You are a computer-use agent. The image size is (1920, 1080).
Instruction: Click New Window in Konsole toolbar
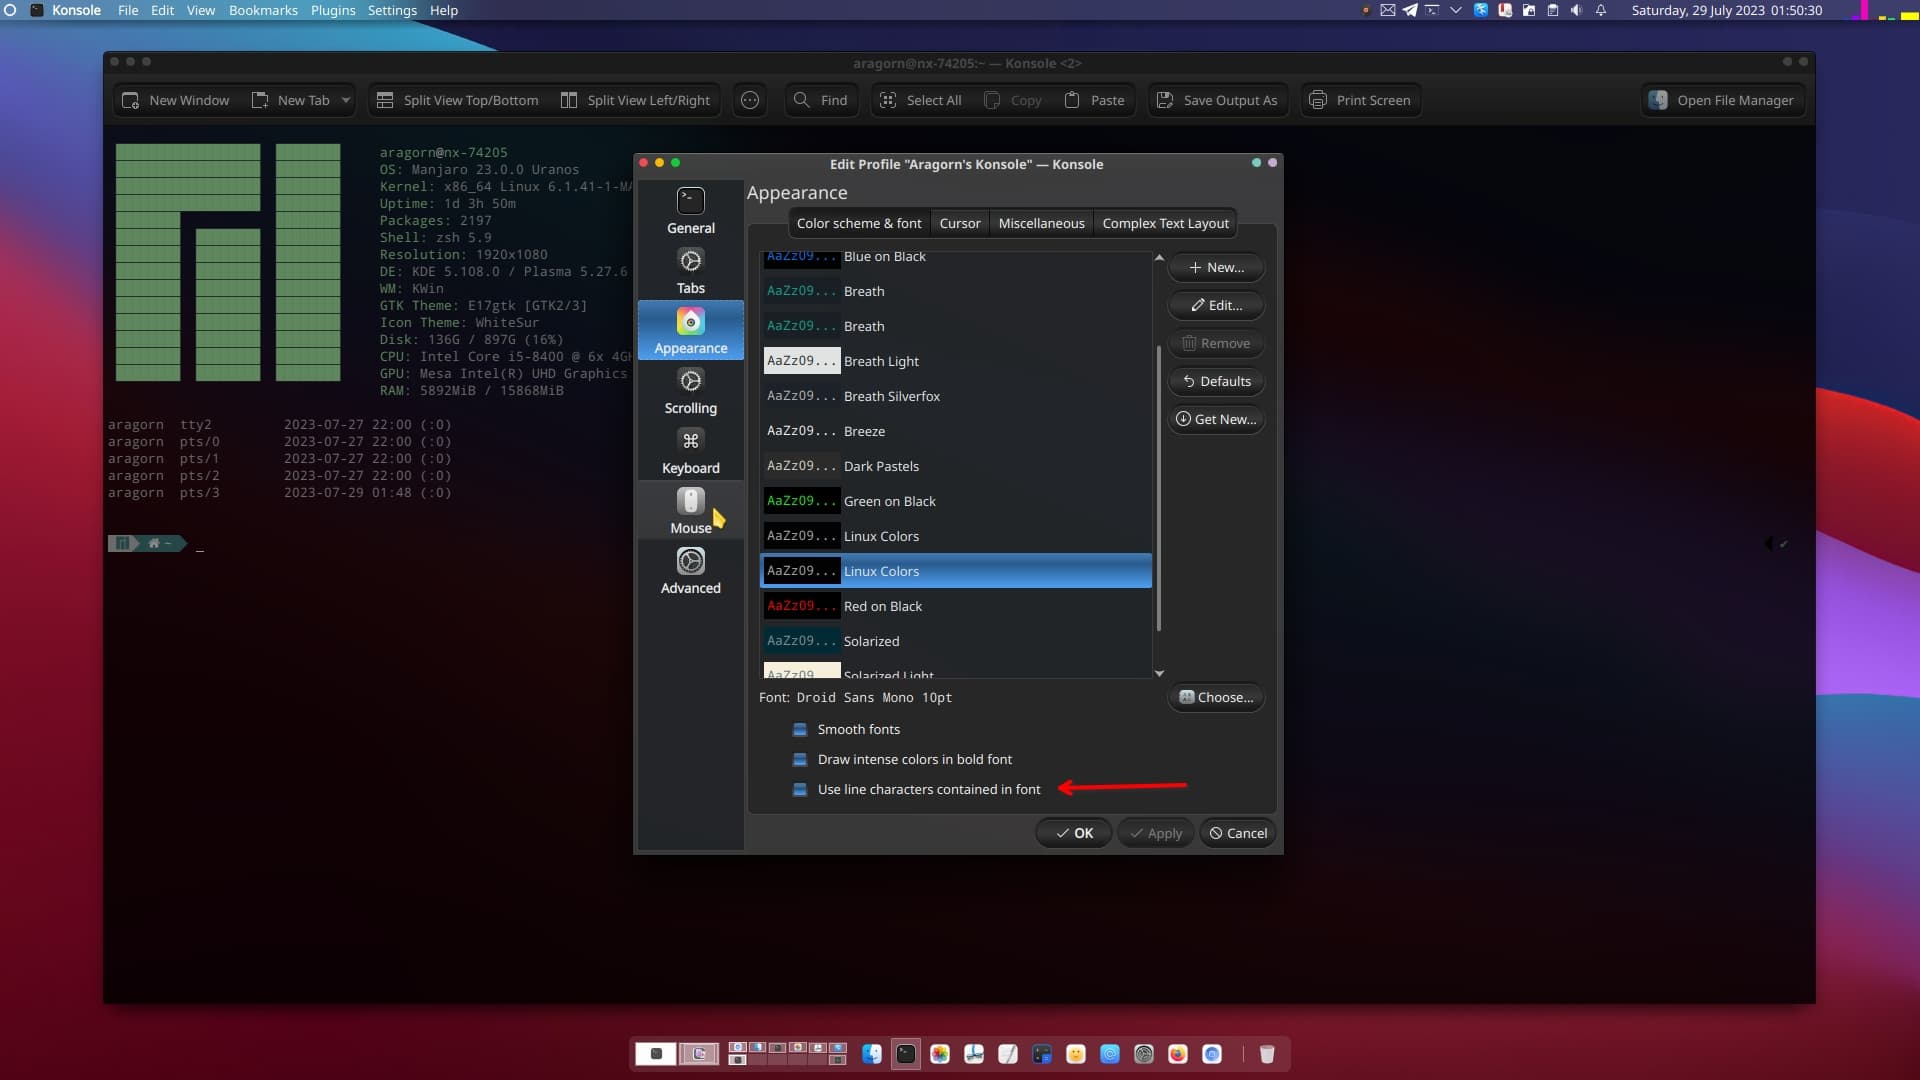pyautogui.click(x=175, y=100)
